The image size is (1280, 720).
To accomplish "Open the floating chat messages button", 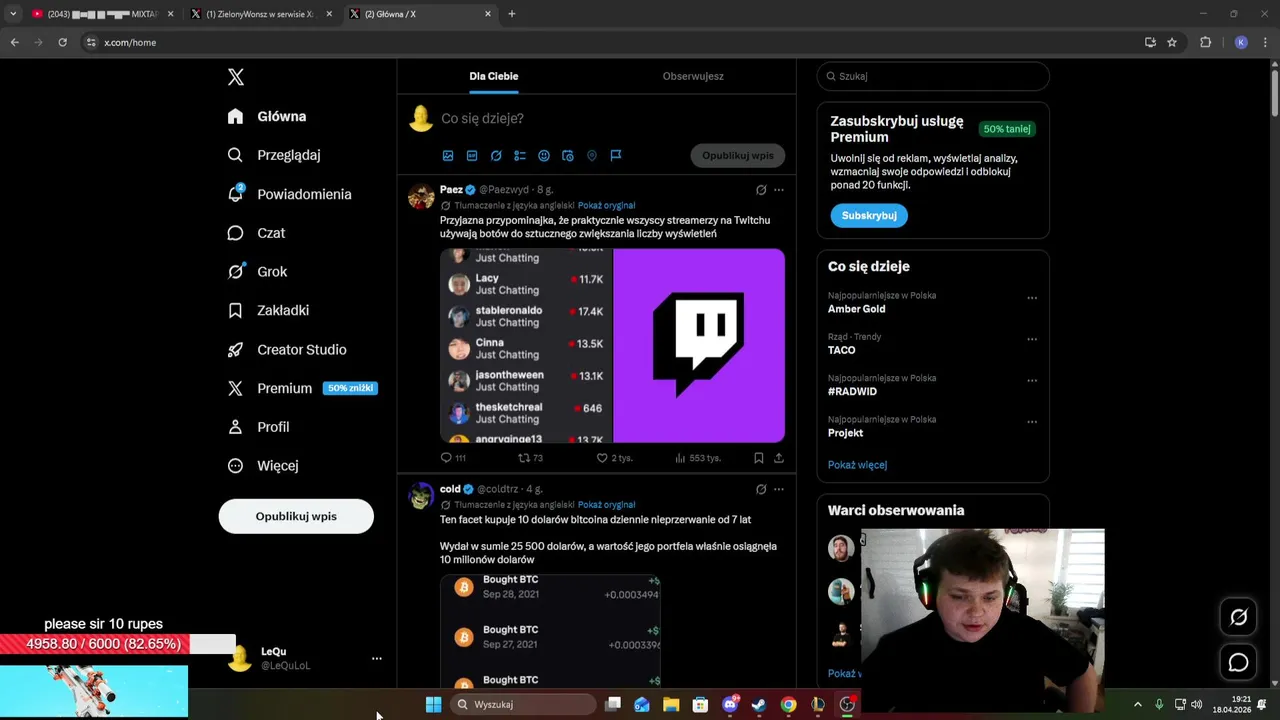I will [x=1238, y=662].
